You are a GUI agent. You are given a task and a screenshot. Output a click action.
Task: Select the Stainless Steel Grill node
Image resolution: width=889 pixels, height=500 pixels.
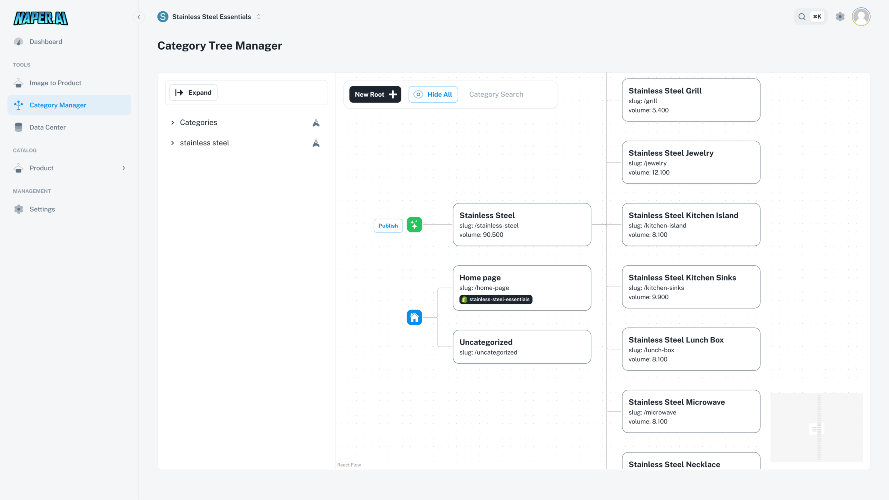(691, 100)
